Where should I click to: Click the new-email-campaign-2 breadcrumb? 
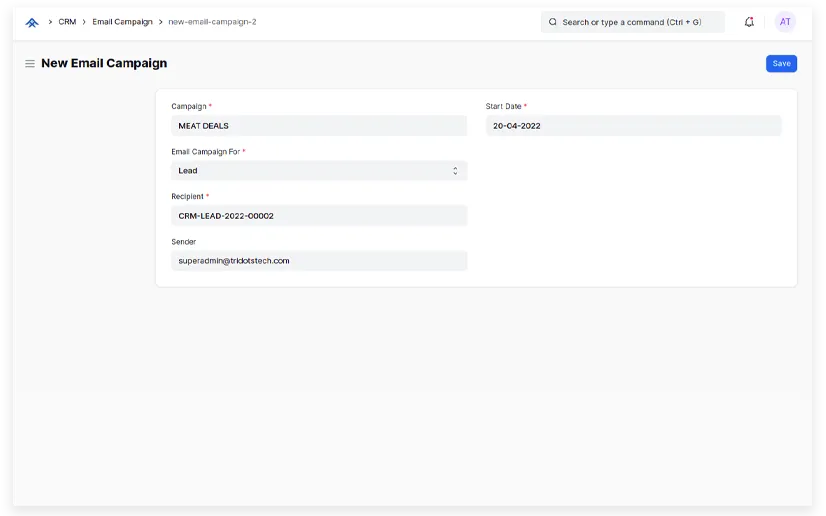212,22
